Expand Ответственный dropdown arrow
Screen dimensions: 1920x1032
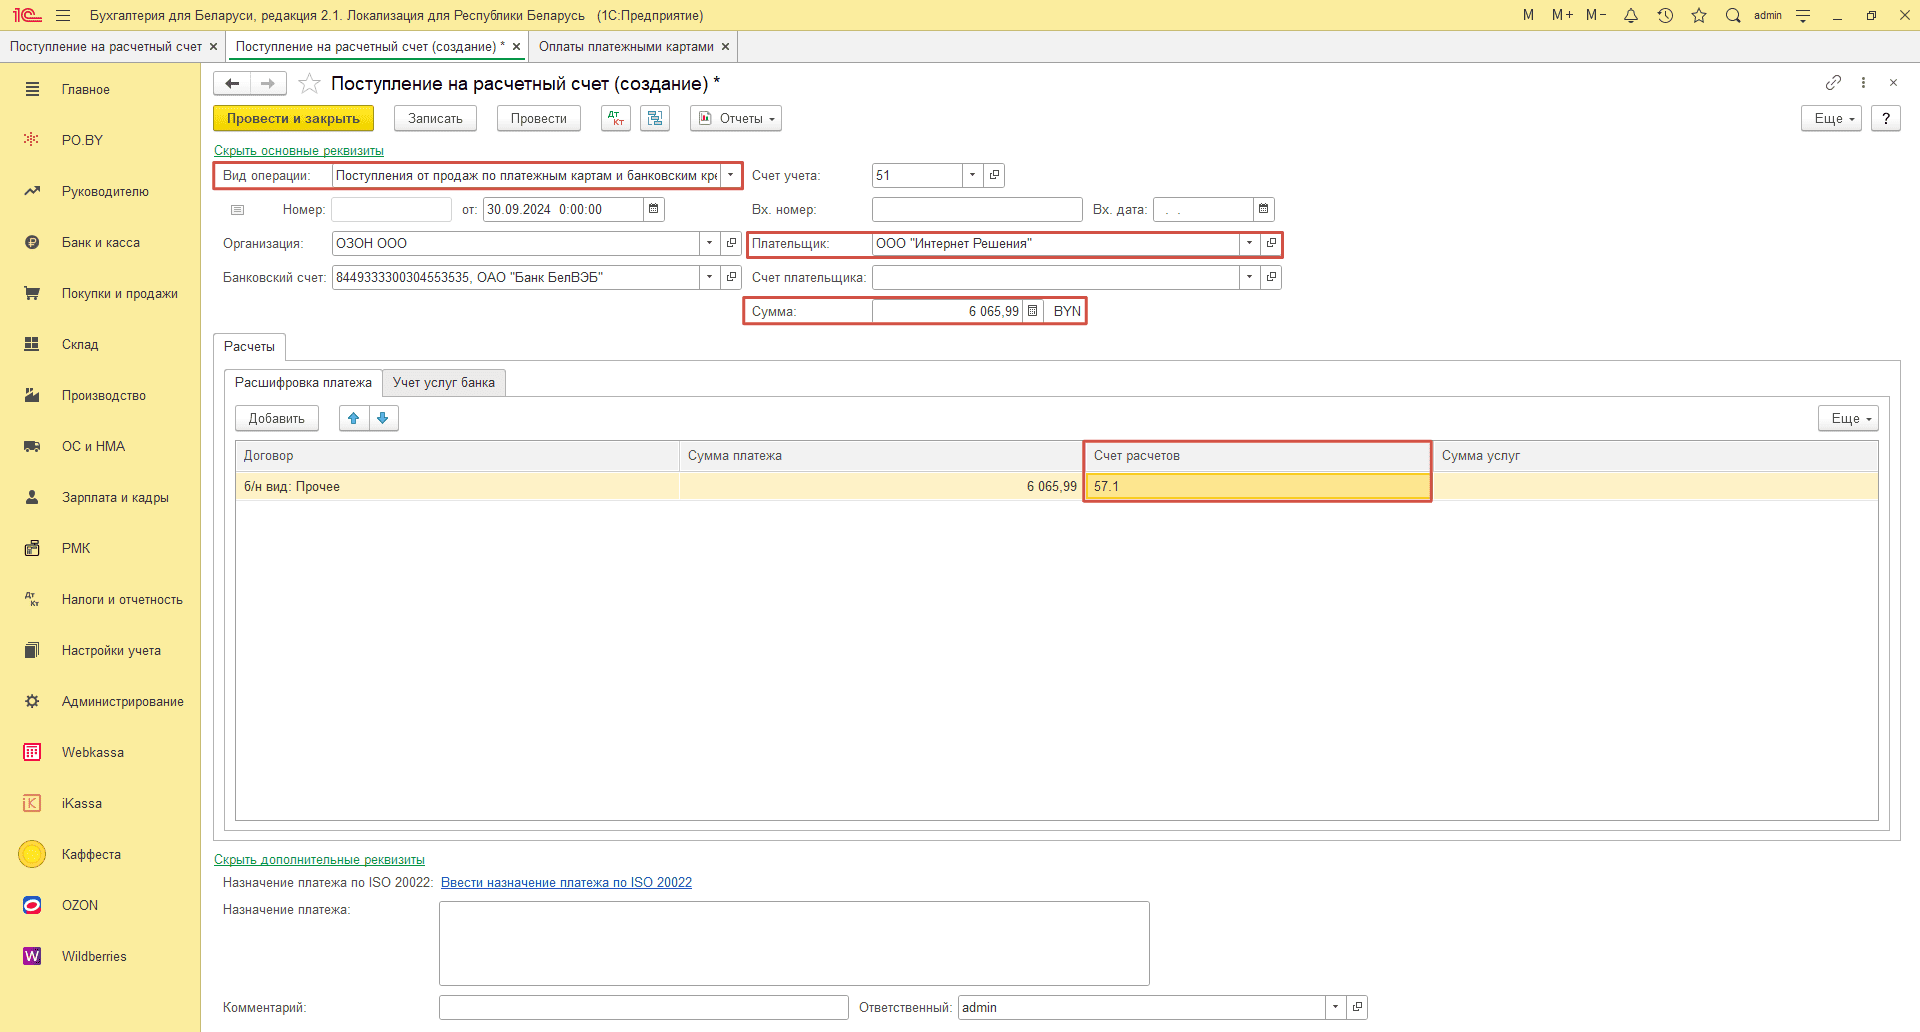[x=1335, y=1007]
